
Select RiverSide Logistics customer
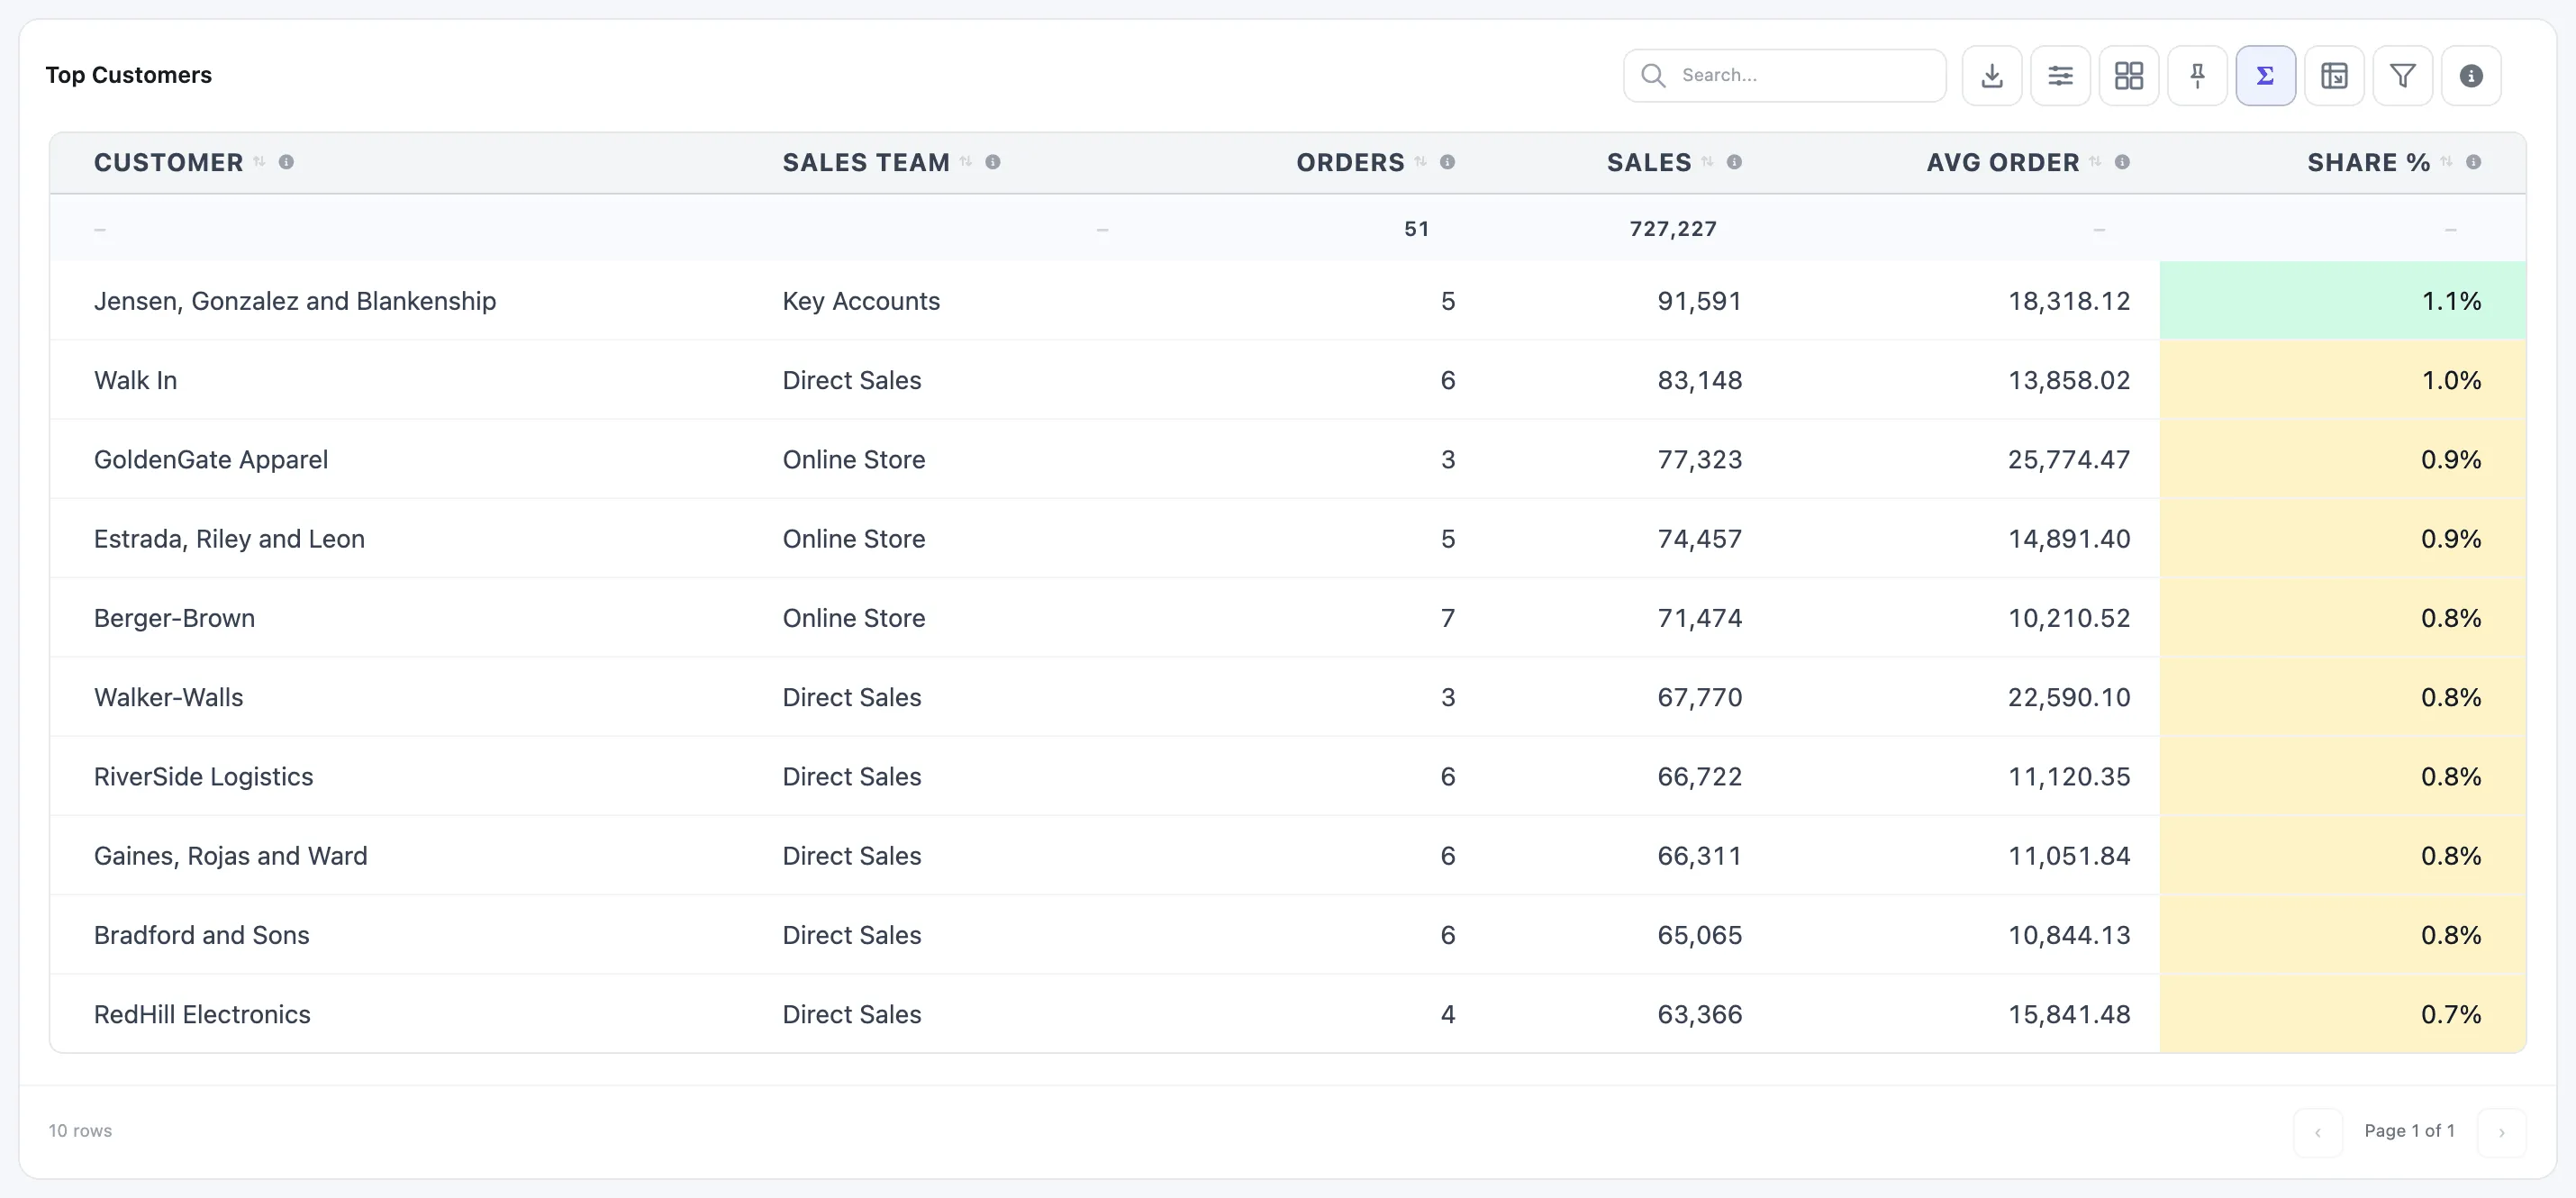[x=203, y=776]
